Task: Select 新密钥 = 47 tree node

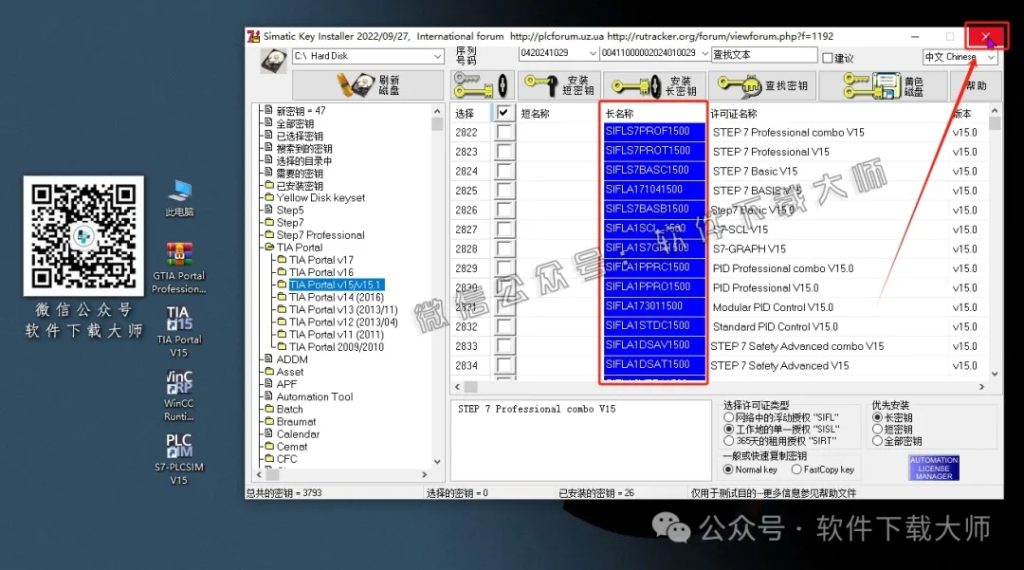Action: point(301,111)
